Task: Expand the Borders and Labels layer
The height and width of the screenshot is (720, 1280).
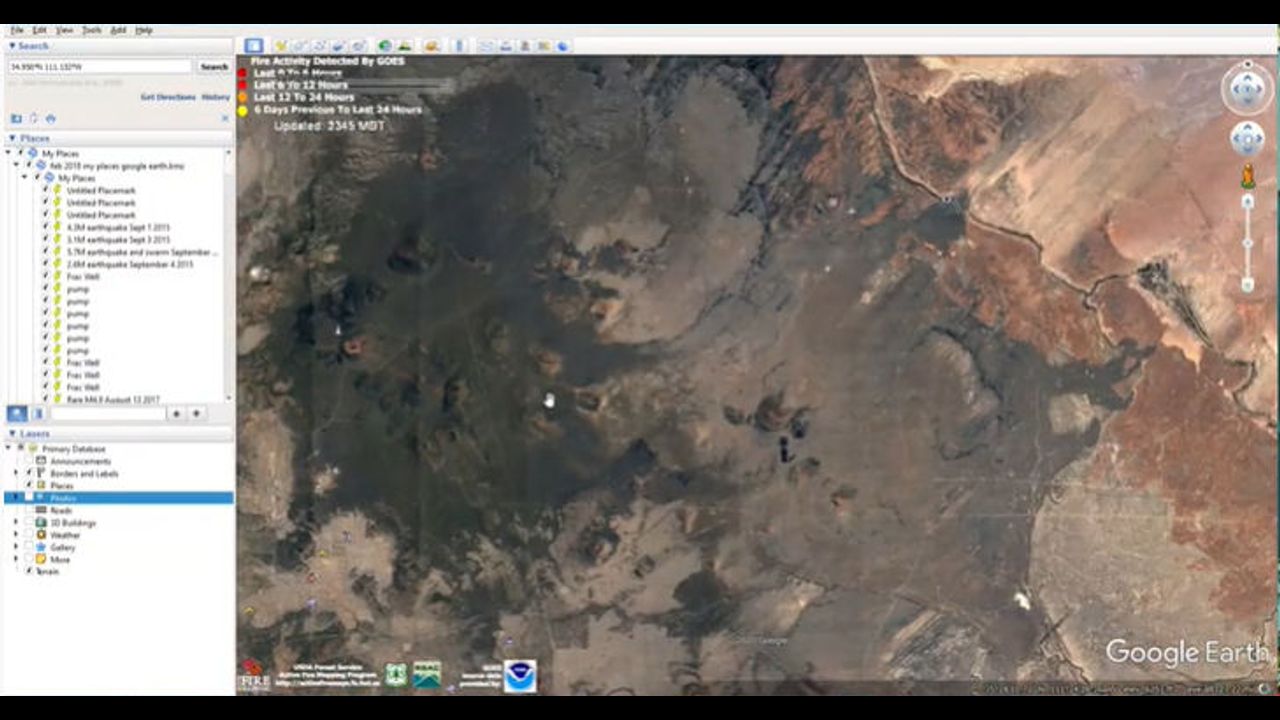Action: [x=16, y=473]
